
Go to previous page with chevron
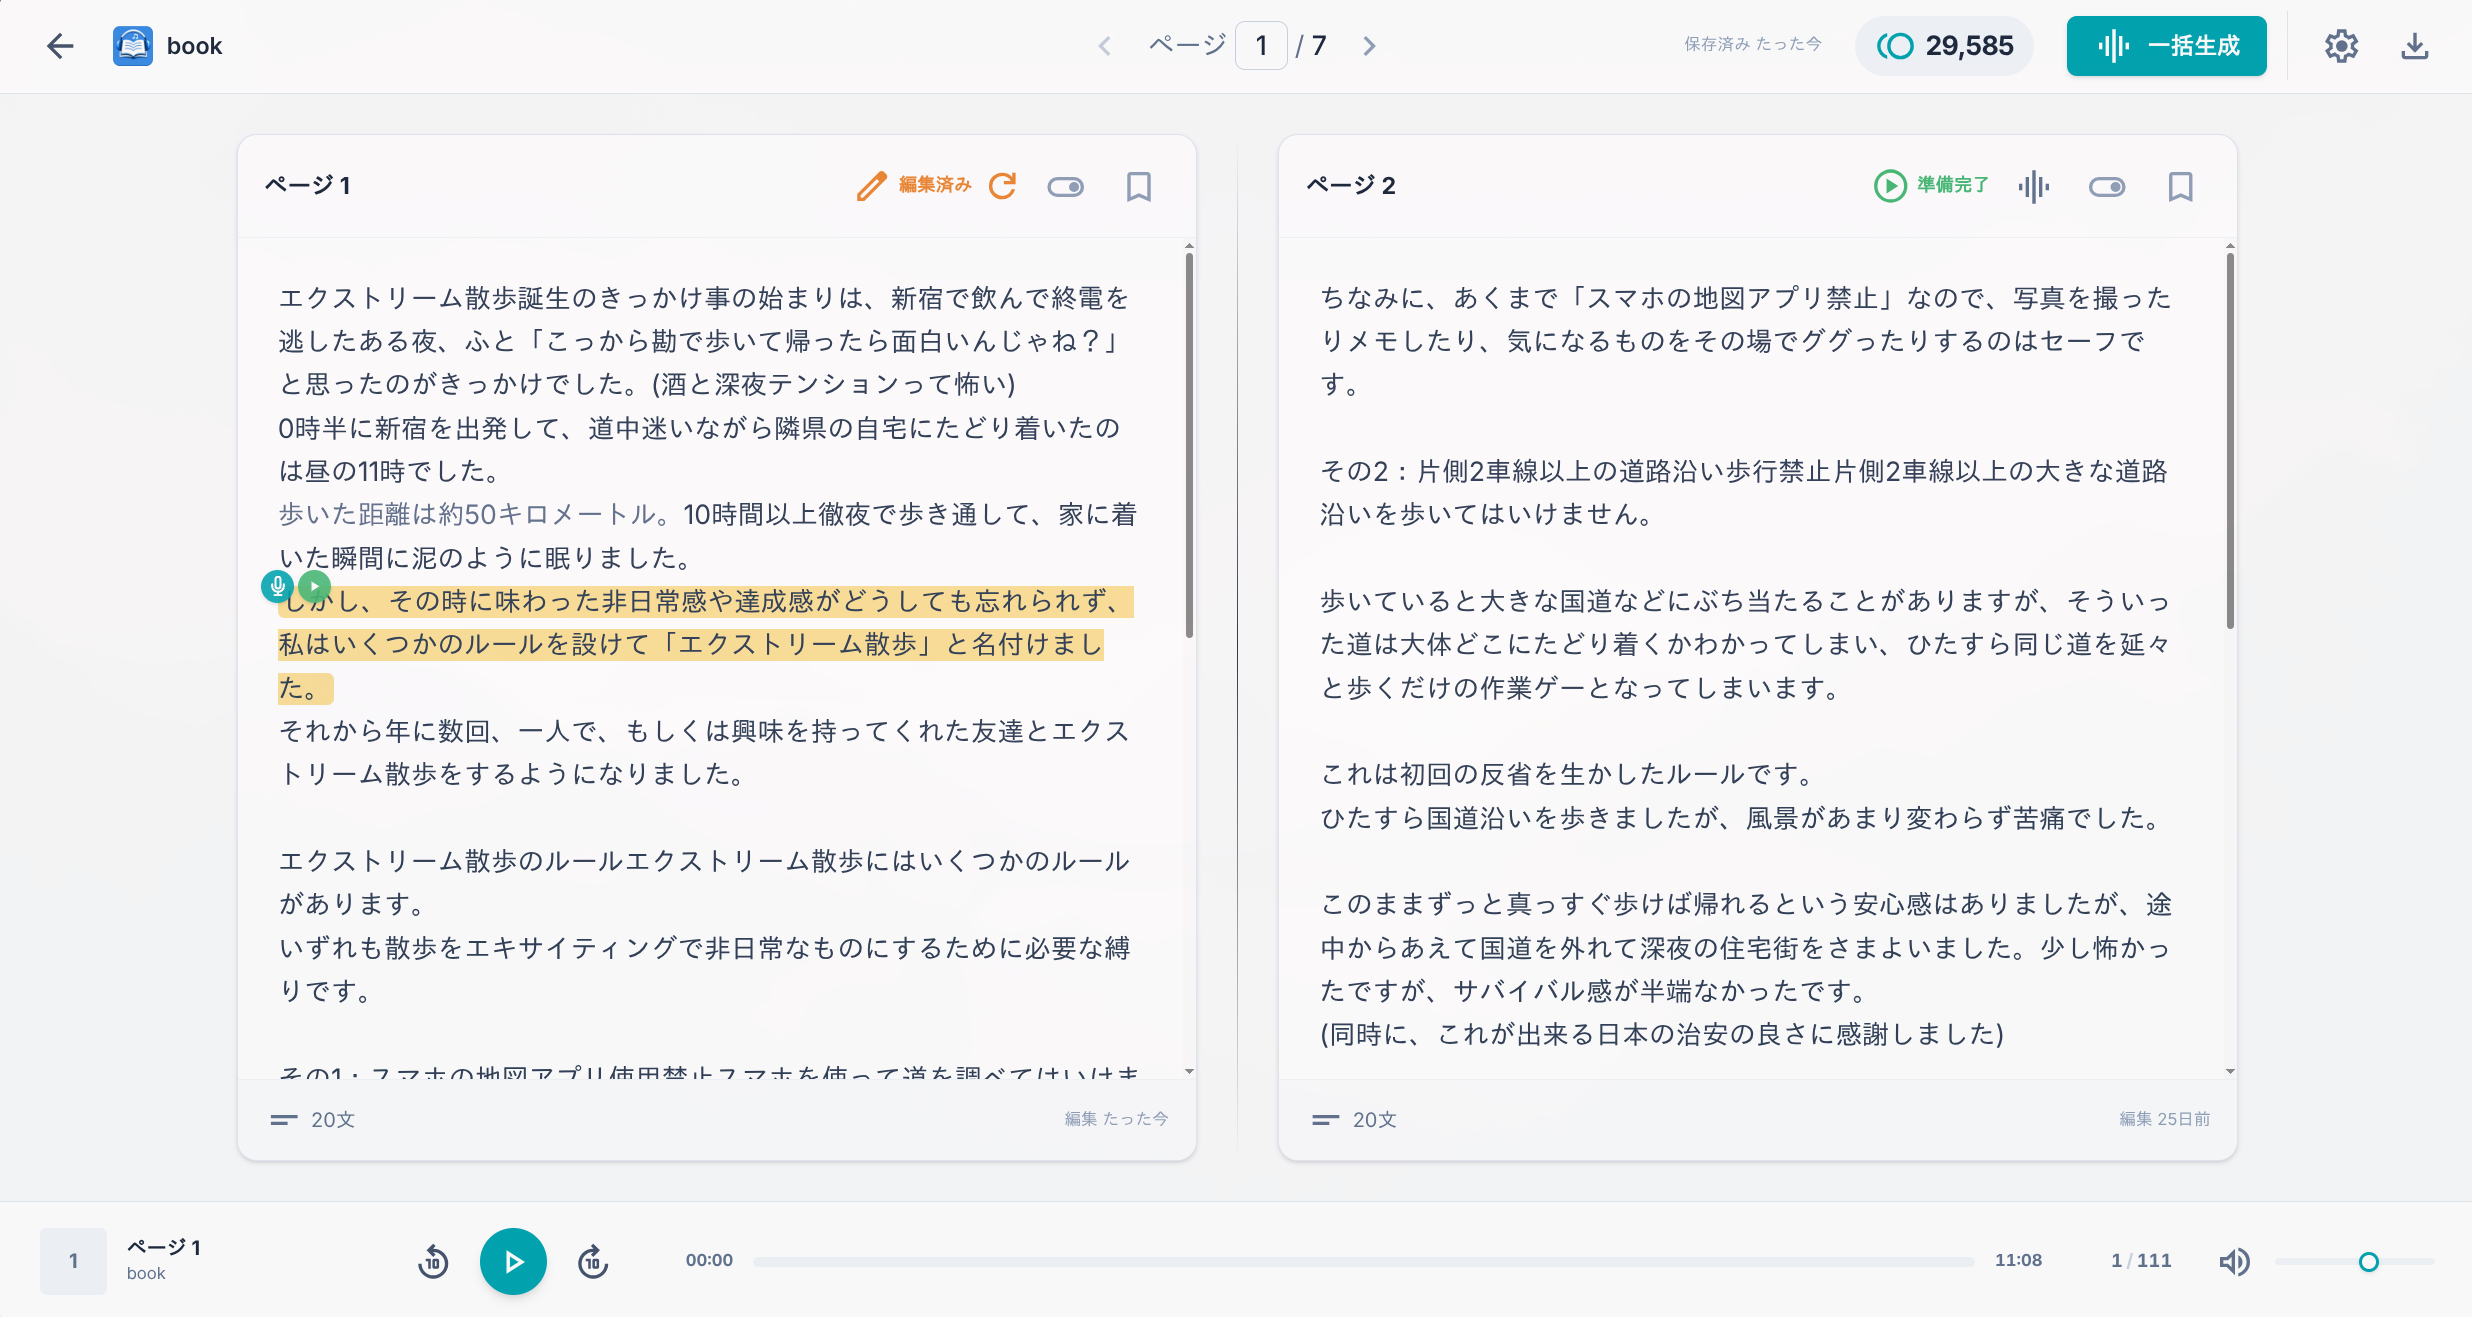pyautogui.click(x=1105, y=46)
